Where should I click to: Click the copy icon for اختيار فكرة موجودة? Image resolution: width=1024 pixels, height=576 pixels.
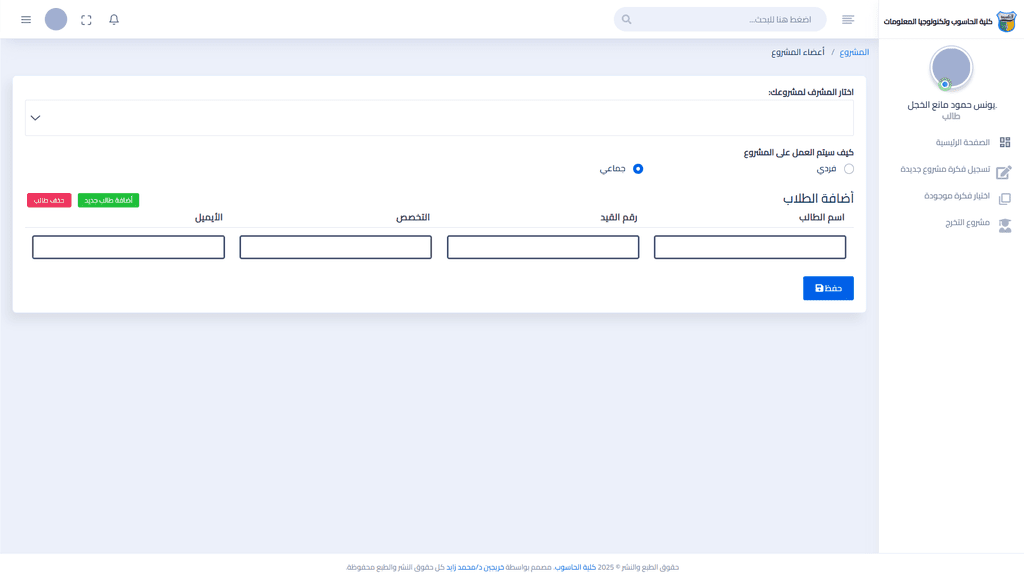(1005, 199)
